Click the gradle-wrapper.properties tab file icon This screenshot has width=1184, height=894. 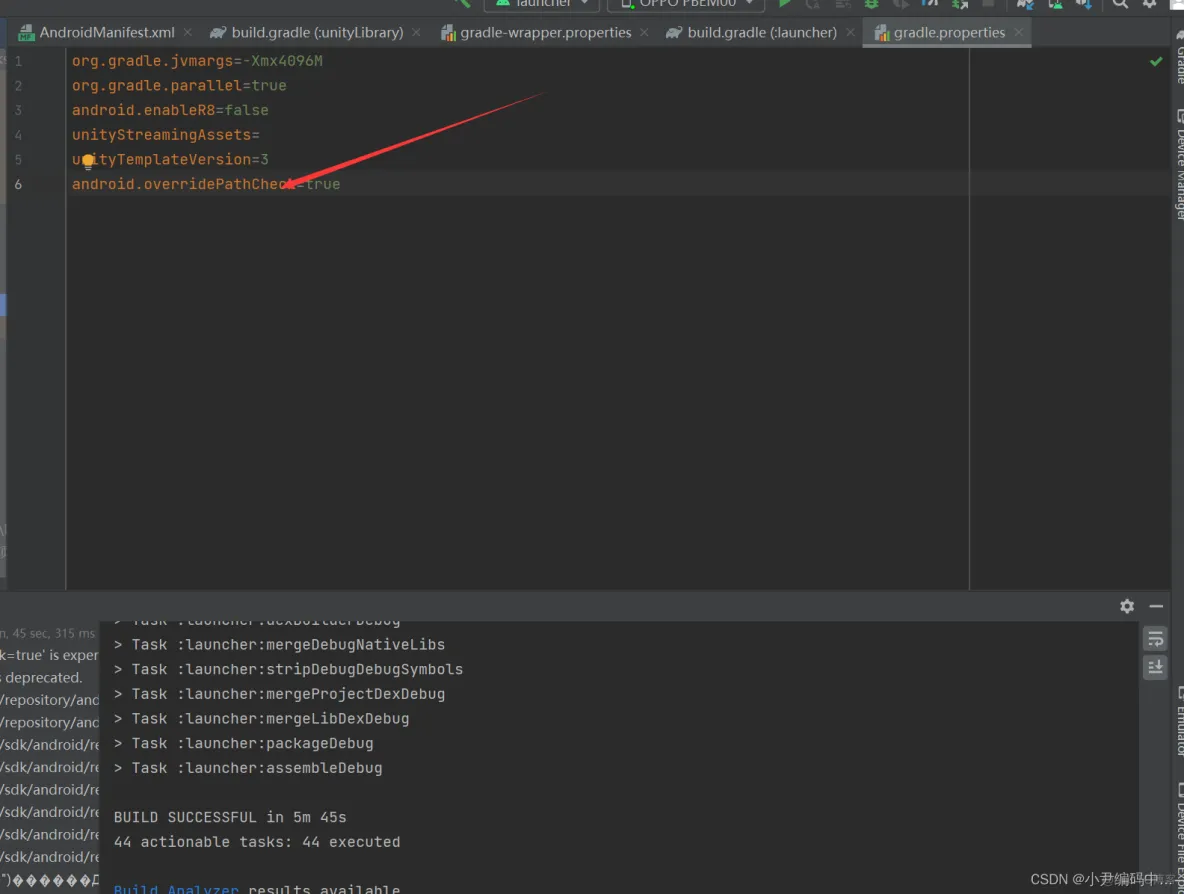pyautogui.click(x=448, y=32)
